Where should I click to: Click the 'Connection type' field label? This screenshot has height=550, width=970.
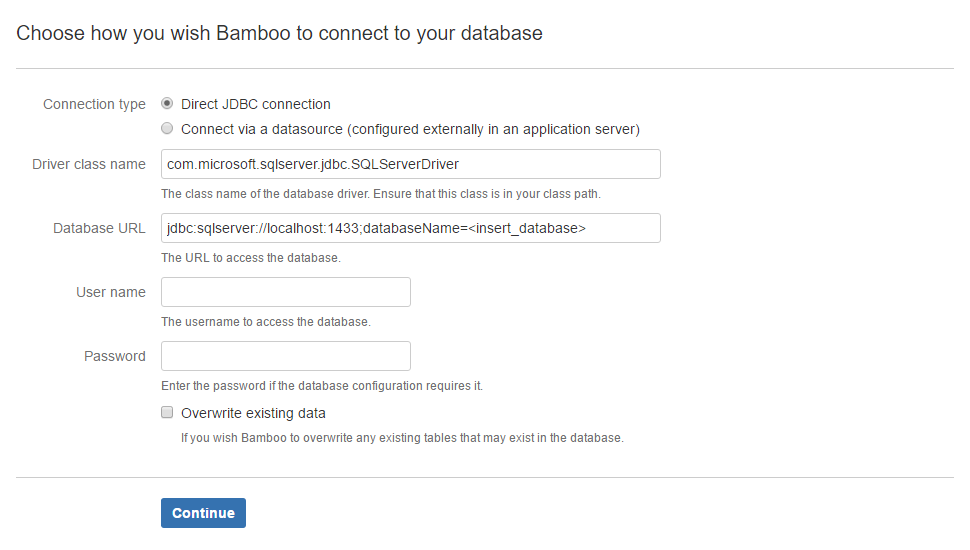94,104
